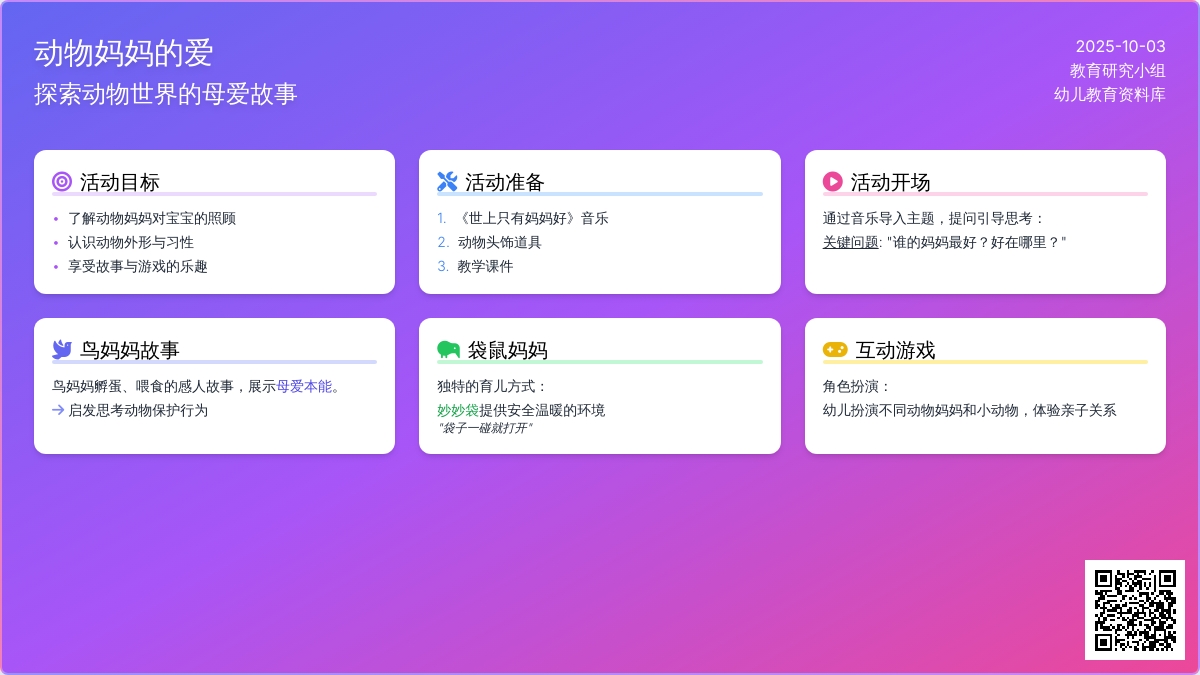The width and height of the screenshot is (1200, 675).
Task: Click the highlighted 母爱本能 text
Action: [304, 386]
